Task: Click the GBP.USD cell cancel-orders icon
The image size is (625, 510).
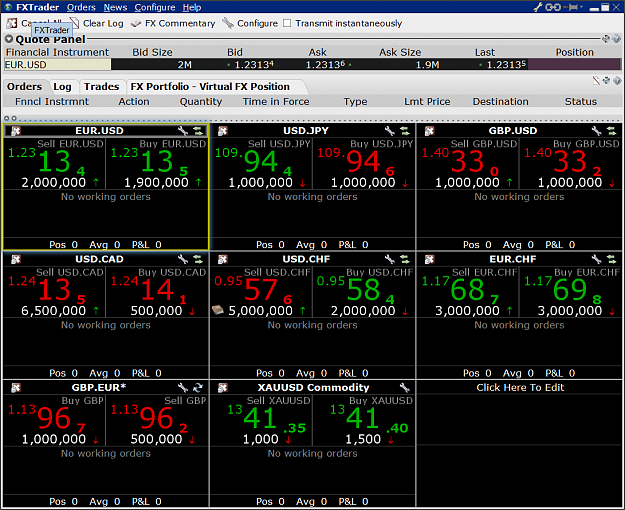Action: coord(429,130)
